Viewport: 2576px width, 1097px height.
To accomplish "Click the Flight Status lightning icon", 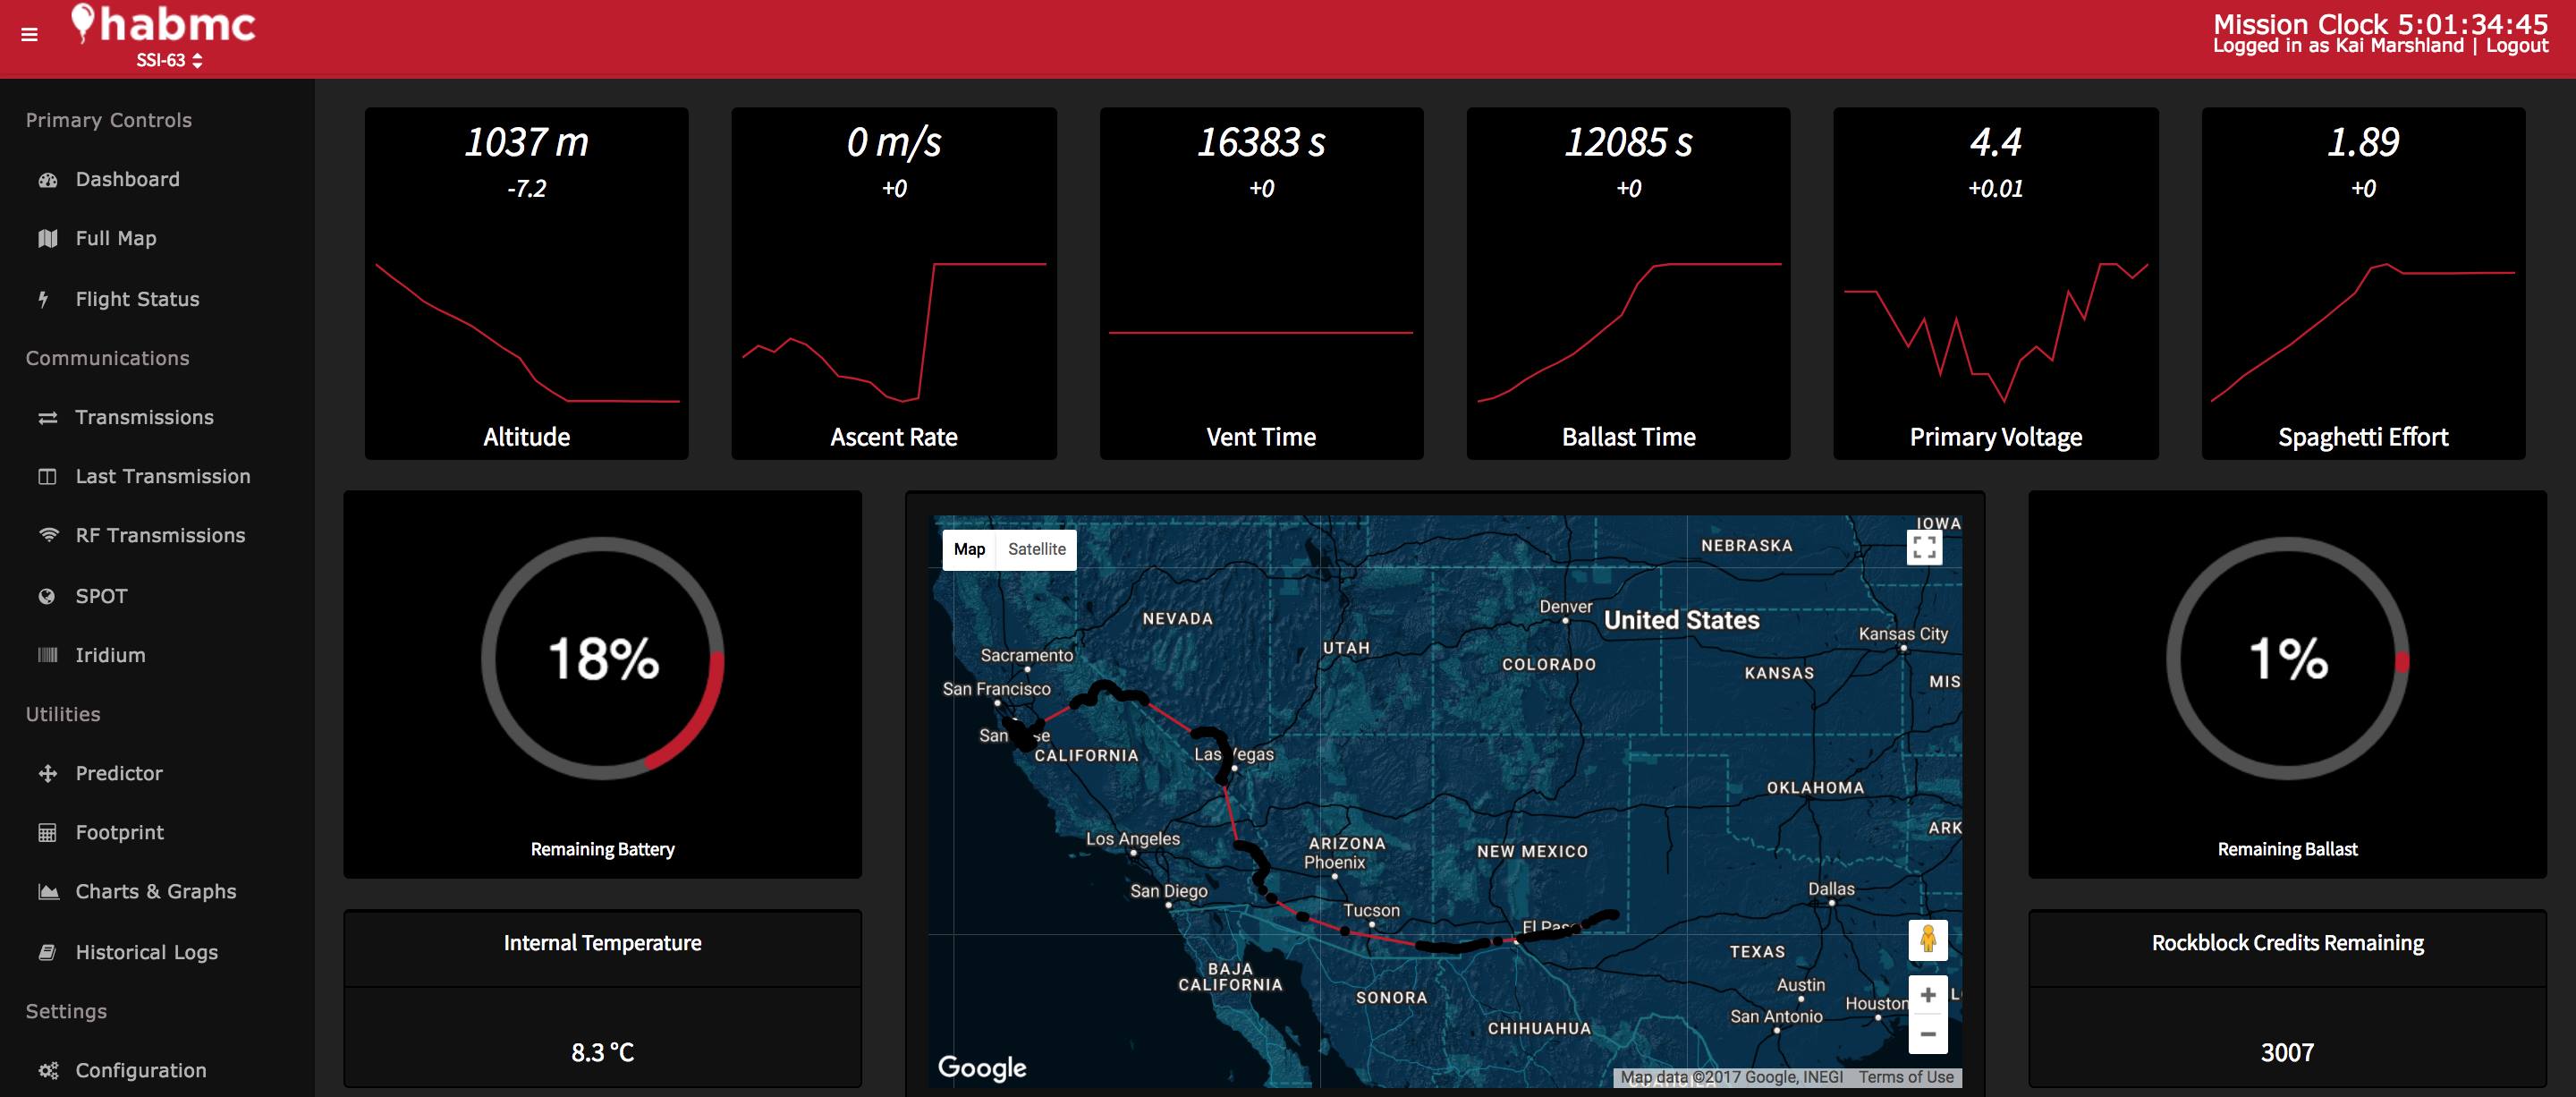I will pyautogui.click(x=43, y=299).
